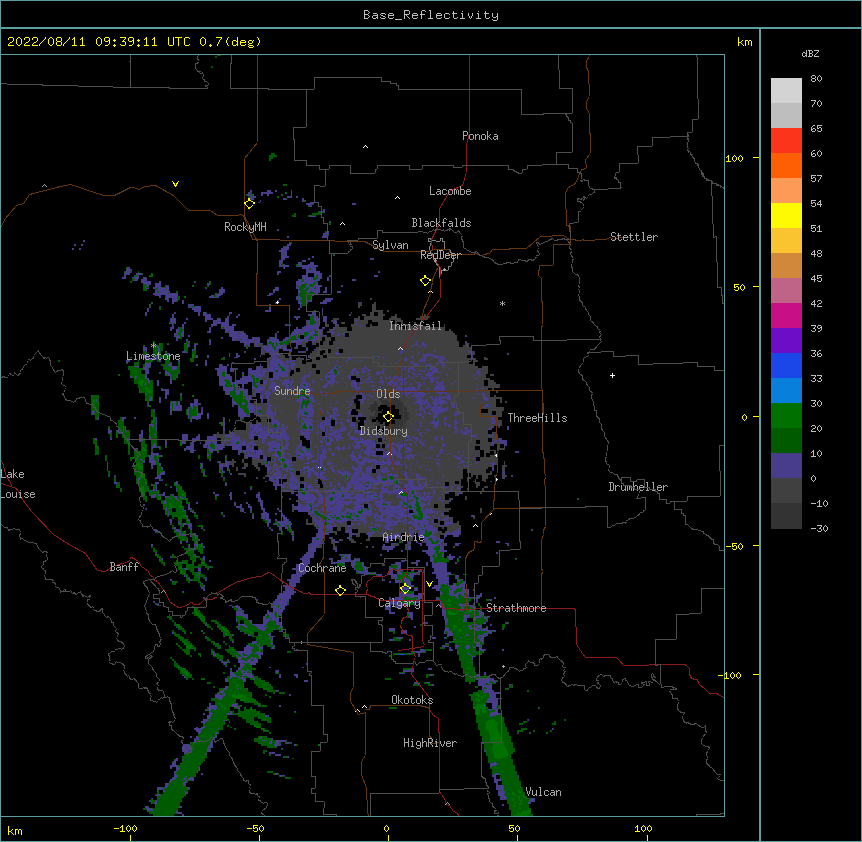Screen dimensions: 862x842
Task: Click the Strathmore town label
Action: coord(516,608)
